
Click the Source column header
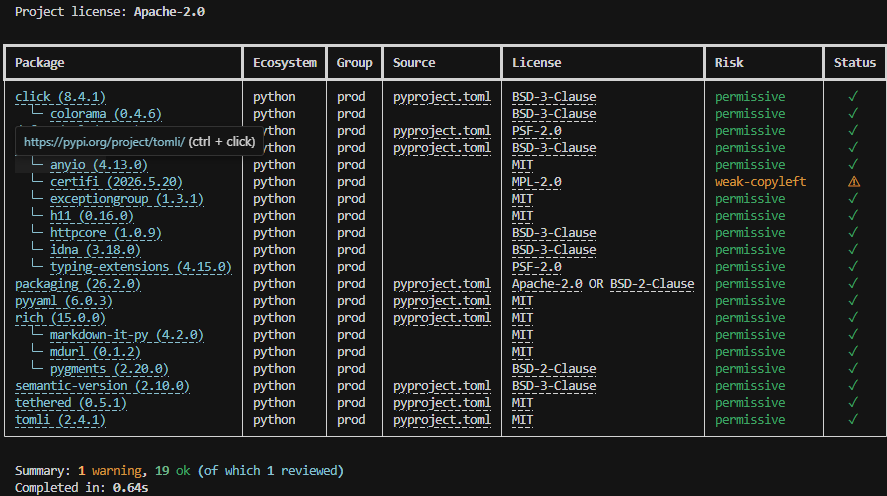pyautogui.click(x=414, y=63)
